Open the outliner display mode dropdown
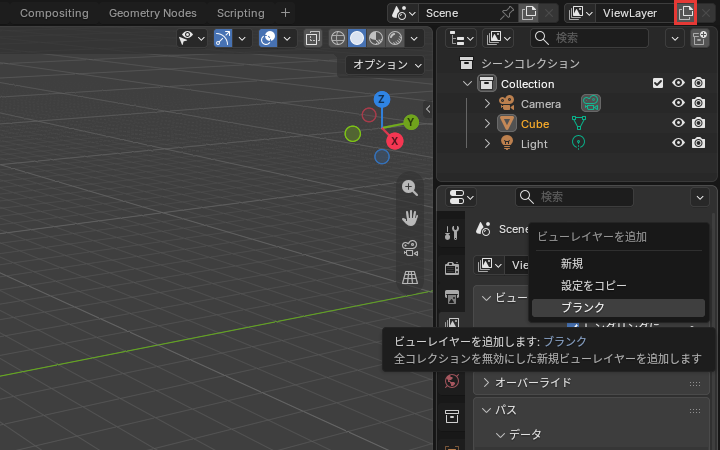Image resolution: width=720 pixels, height=450 pixels. [498, 38]
